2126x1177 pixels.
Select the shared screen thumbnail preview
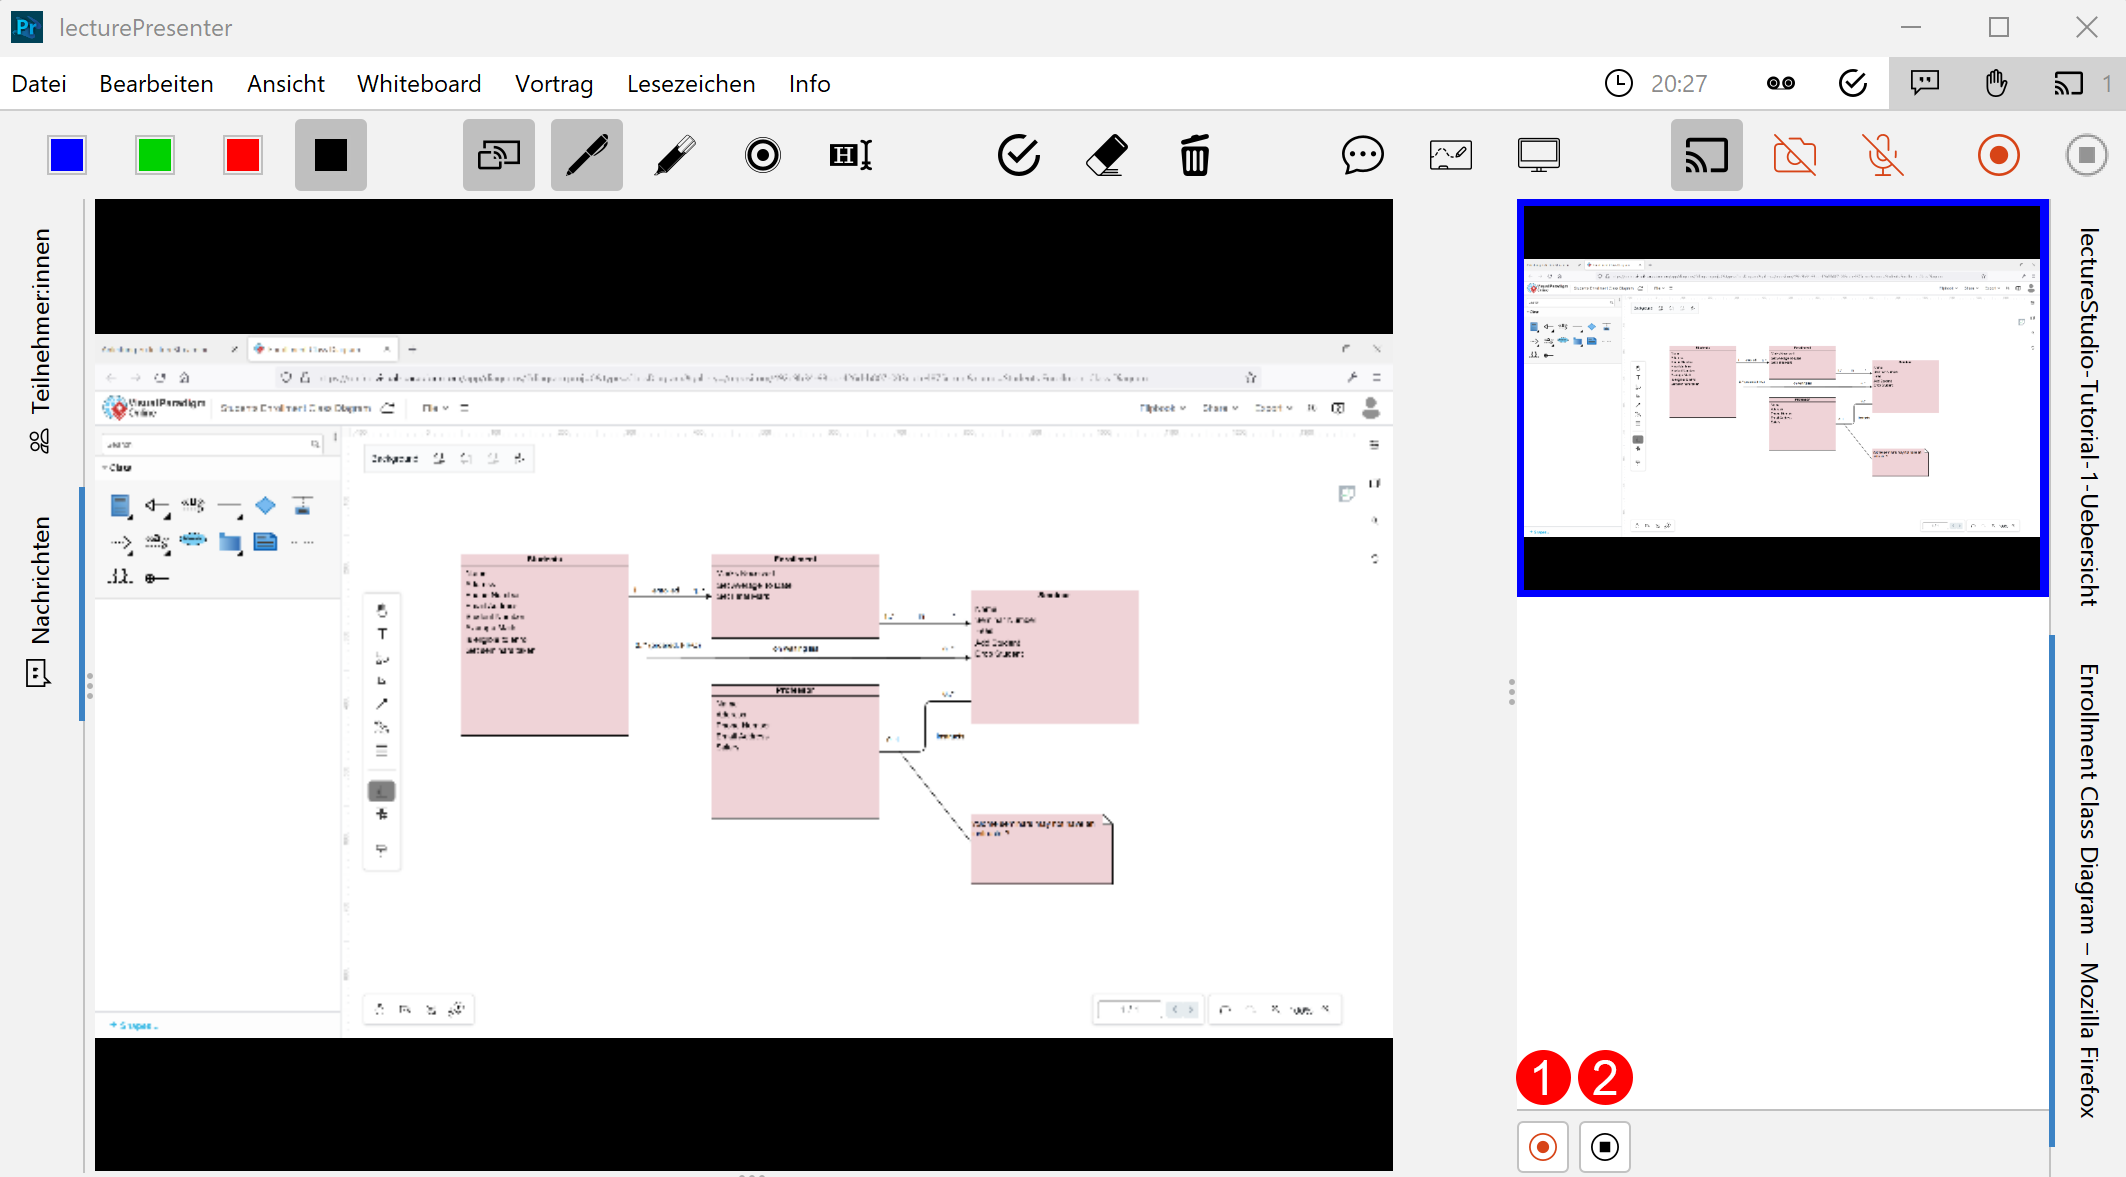[1782, 398]
